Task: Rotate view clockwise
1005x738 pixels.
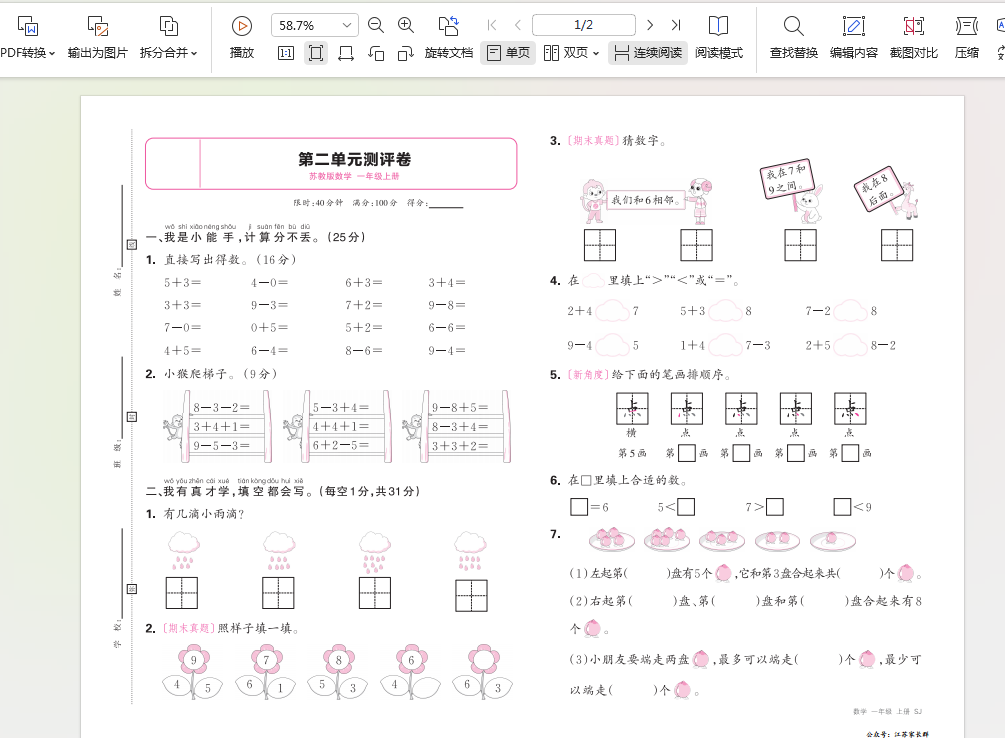Action: tap(406, 53)
